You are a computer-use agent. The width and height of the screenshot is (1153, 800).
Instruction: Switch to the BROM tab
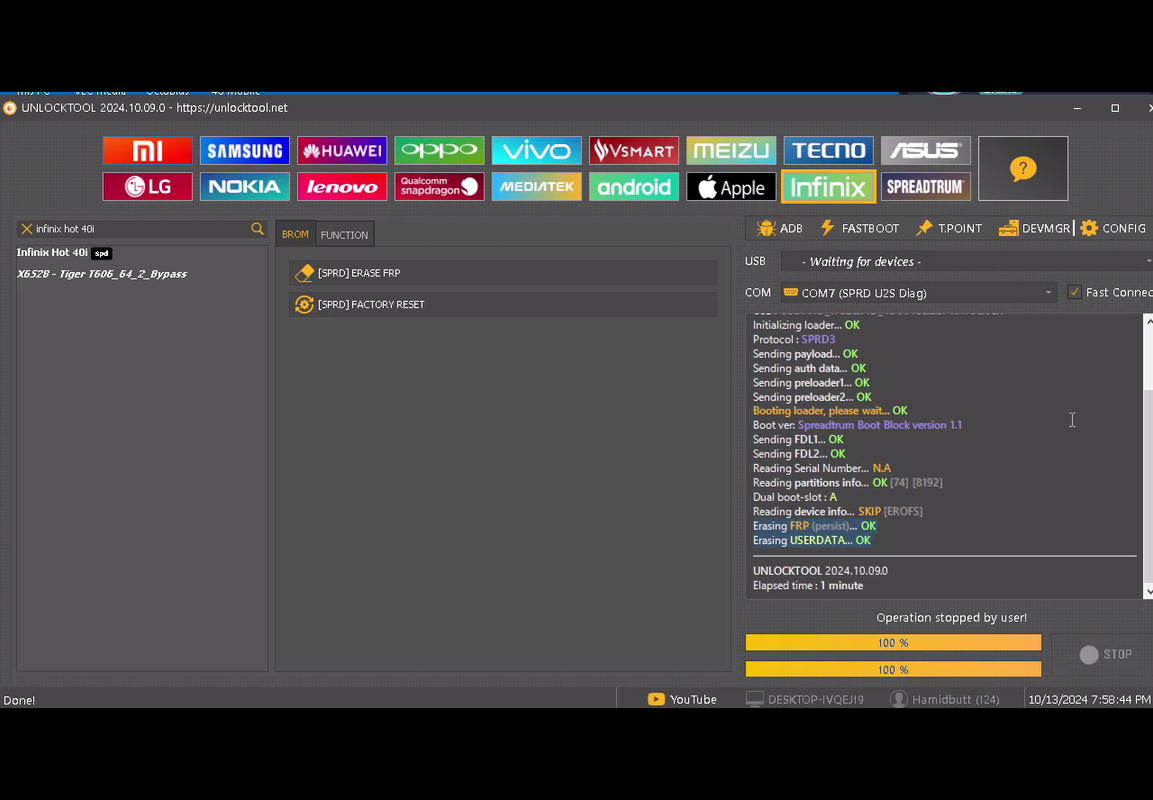[295, 235]
